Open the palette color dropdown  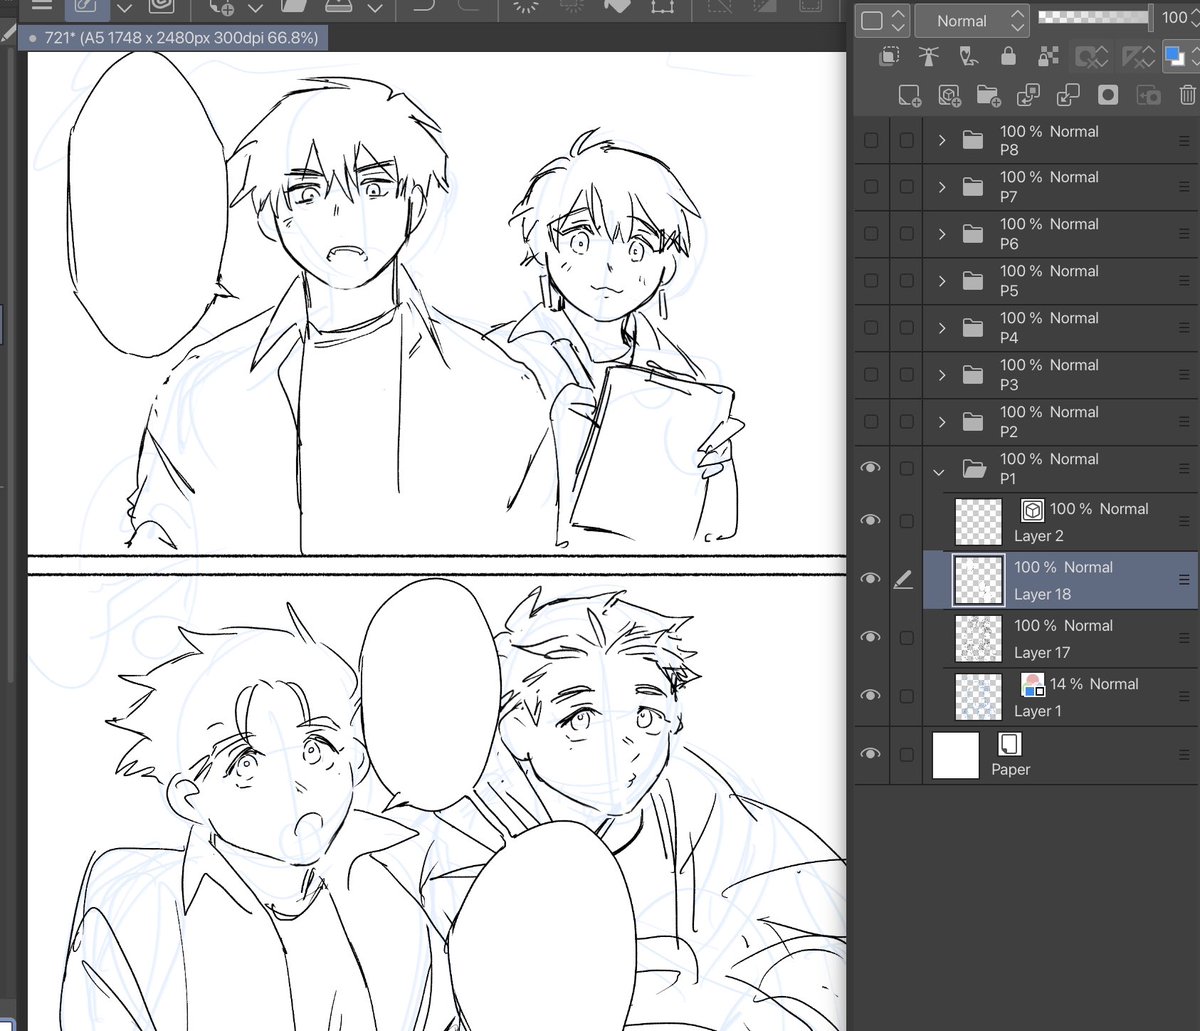click(x=884, y=20)
